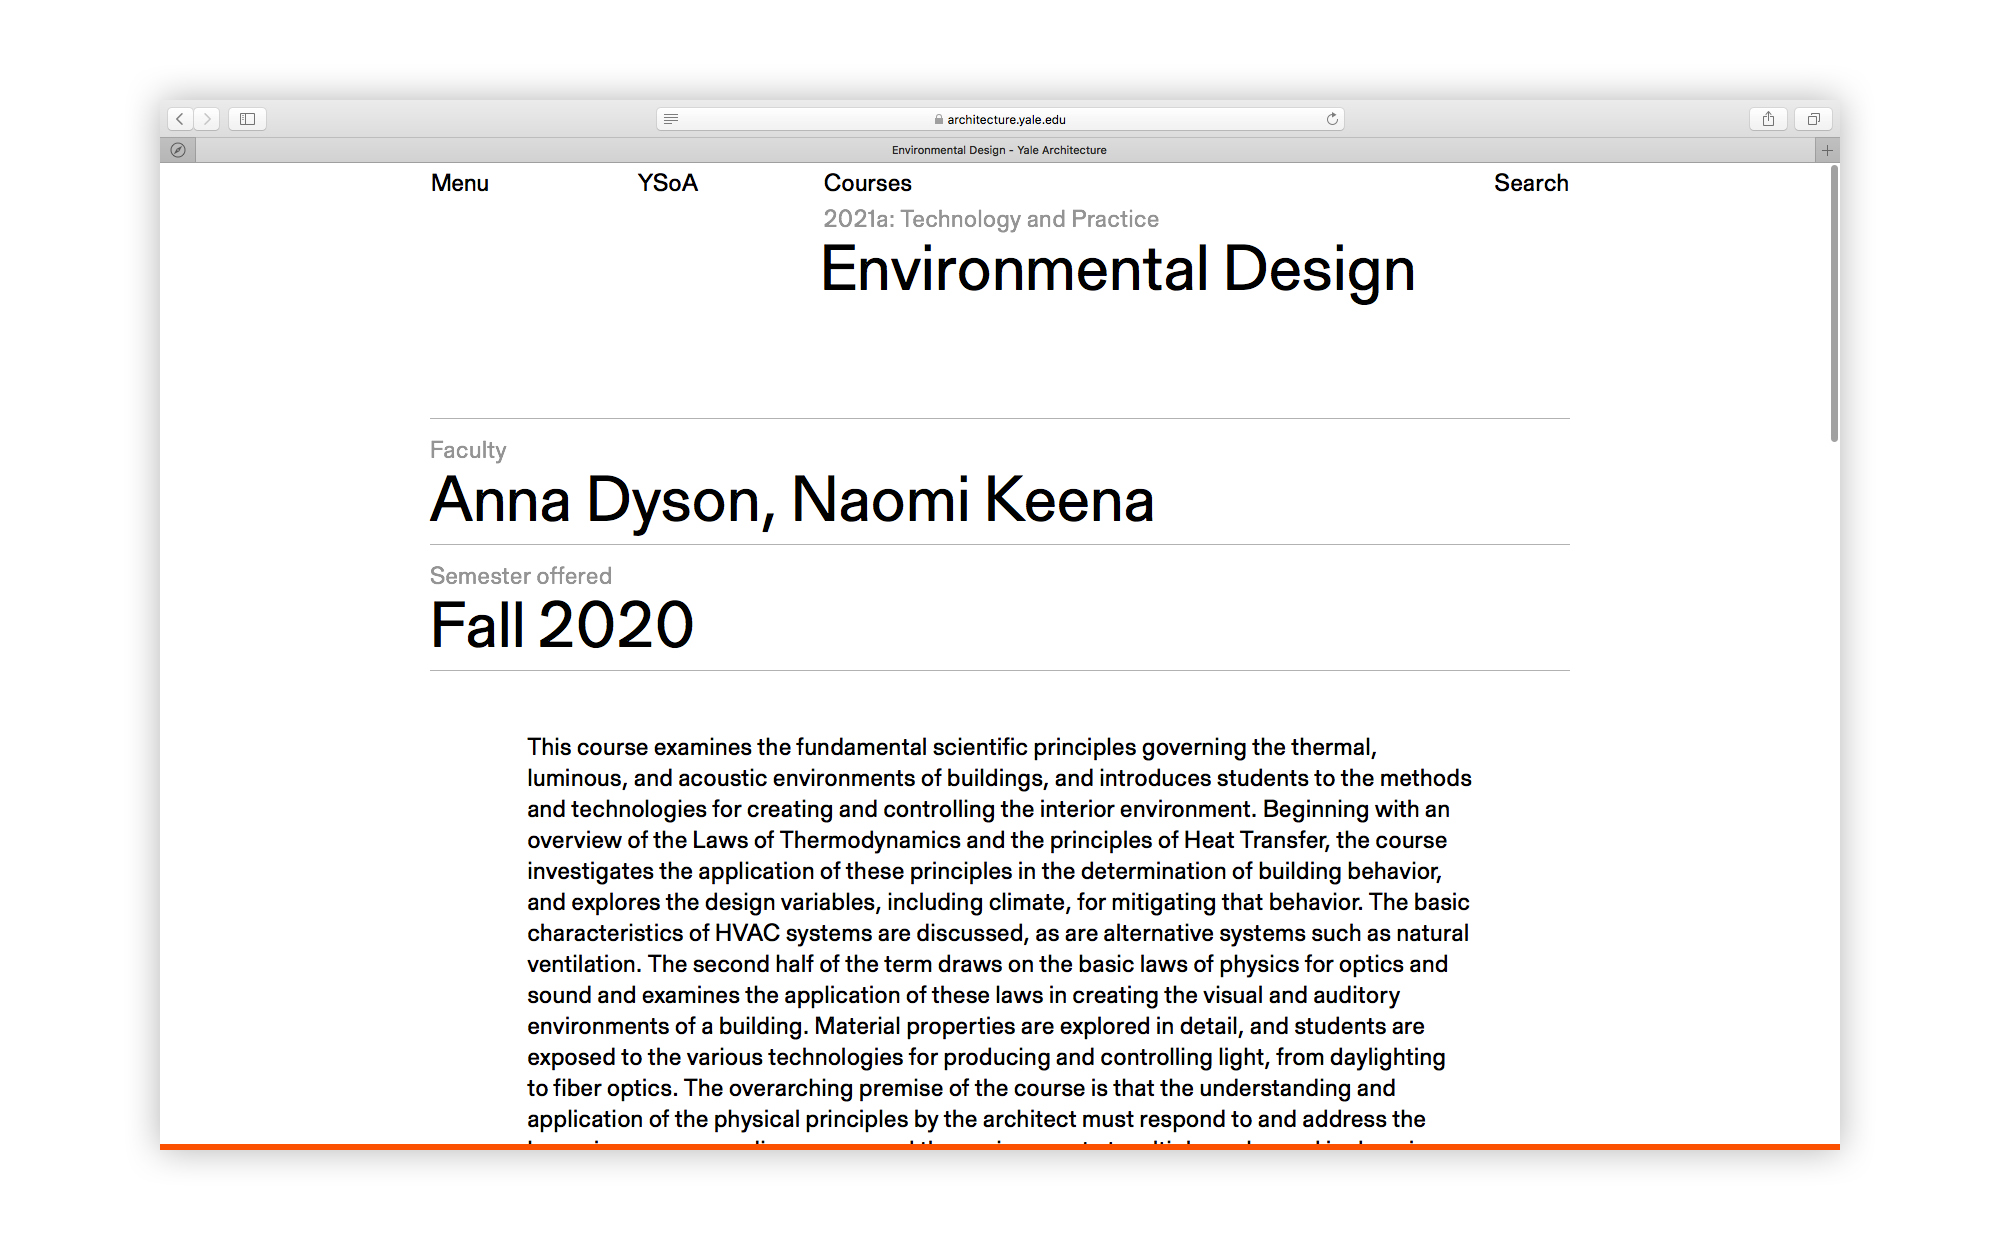Toggle the Safari sidebar button
Viewport: 2000px width, 1250px height.
[x=247, y=119]
